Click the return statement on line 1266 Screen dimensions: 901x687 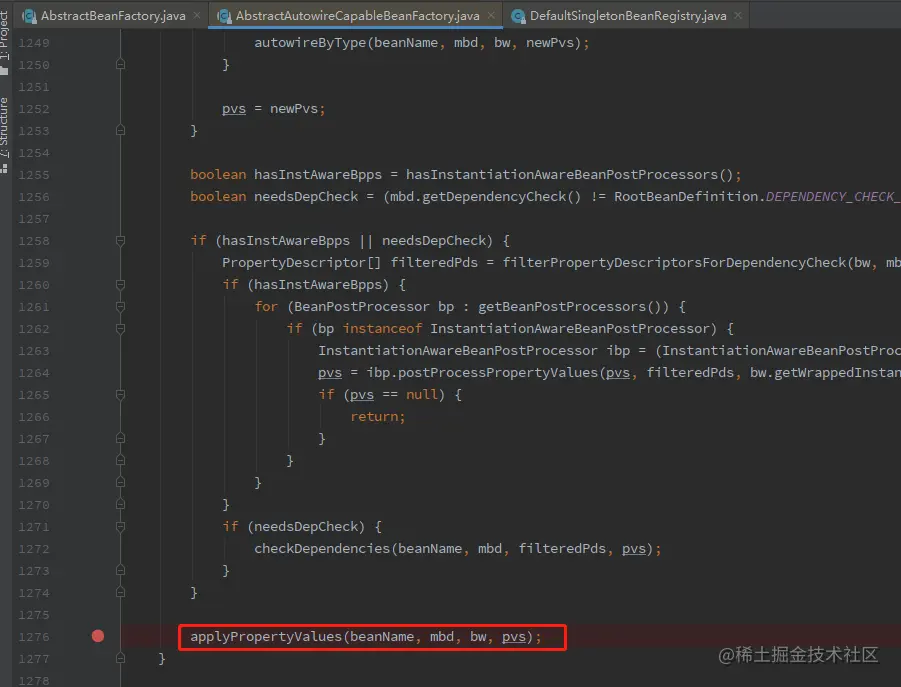(378, 416)
